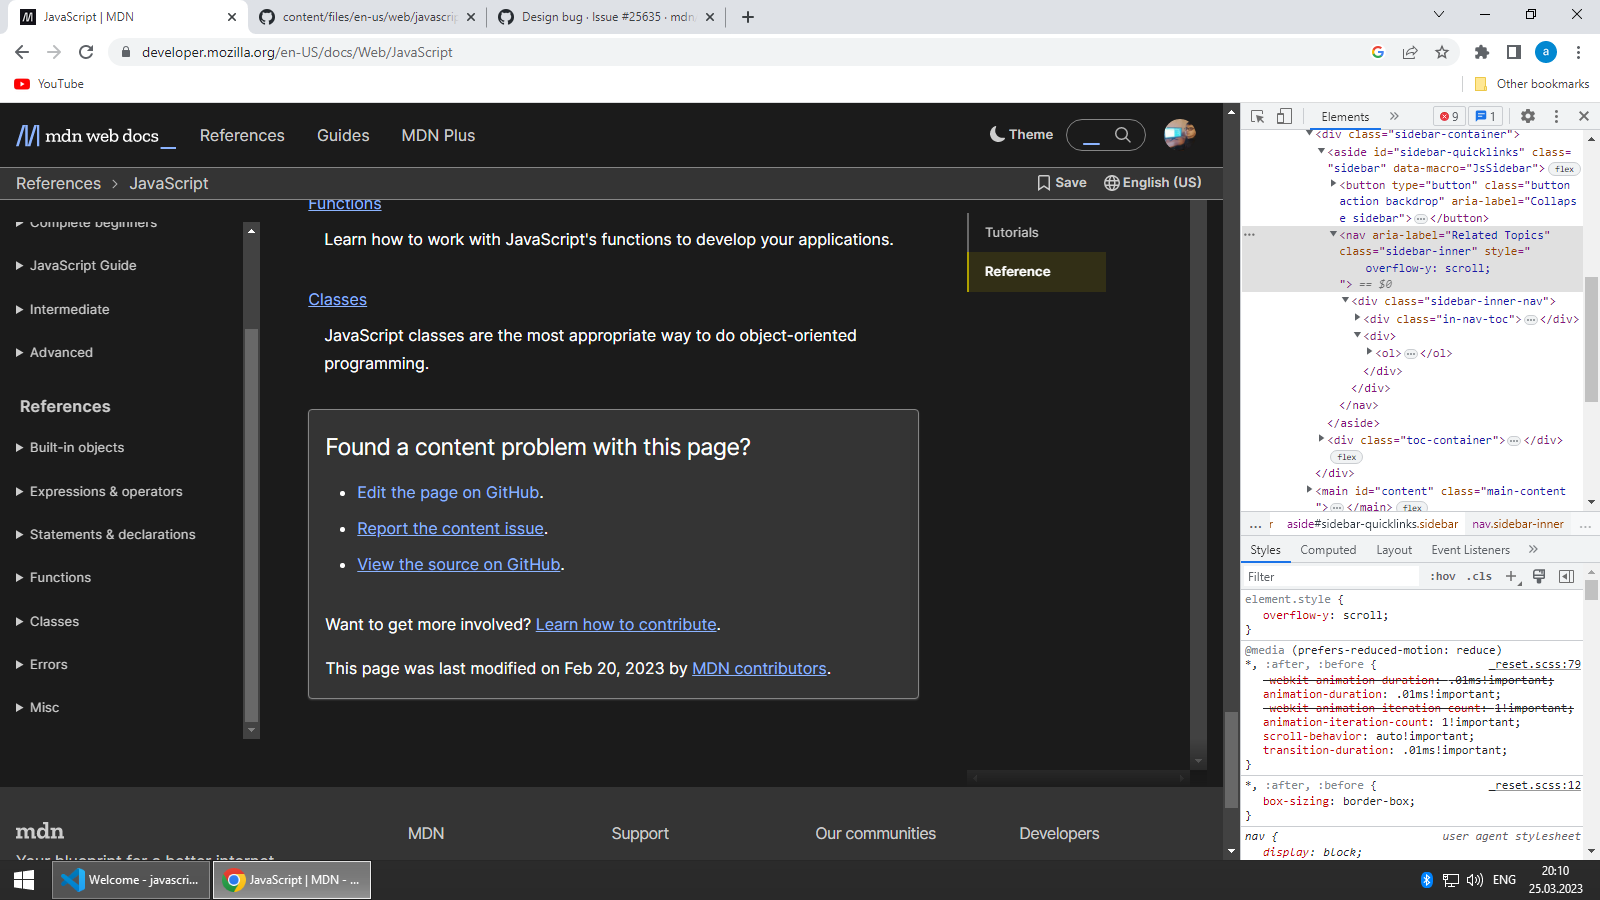
Task: Click the toggle element state :hov icon
Action: point(1443,576)
